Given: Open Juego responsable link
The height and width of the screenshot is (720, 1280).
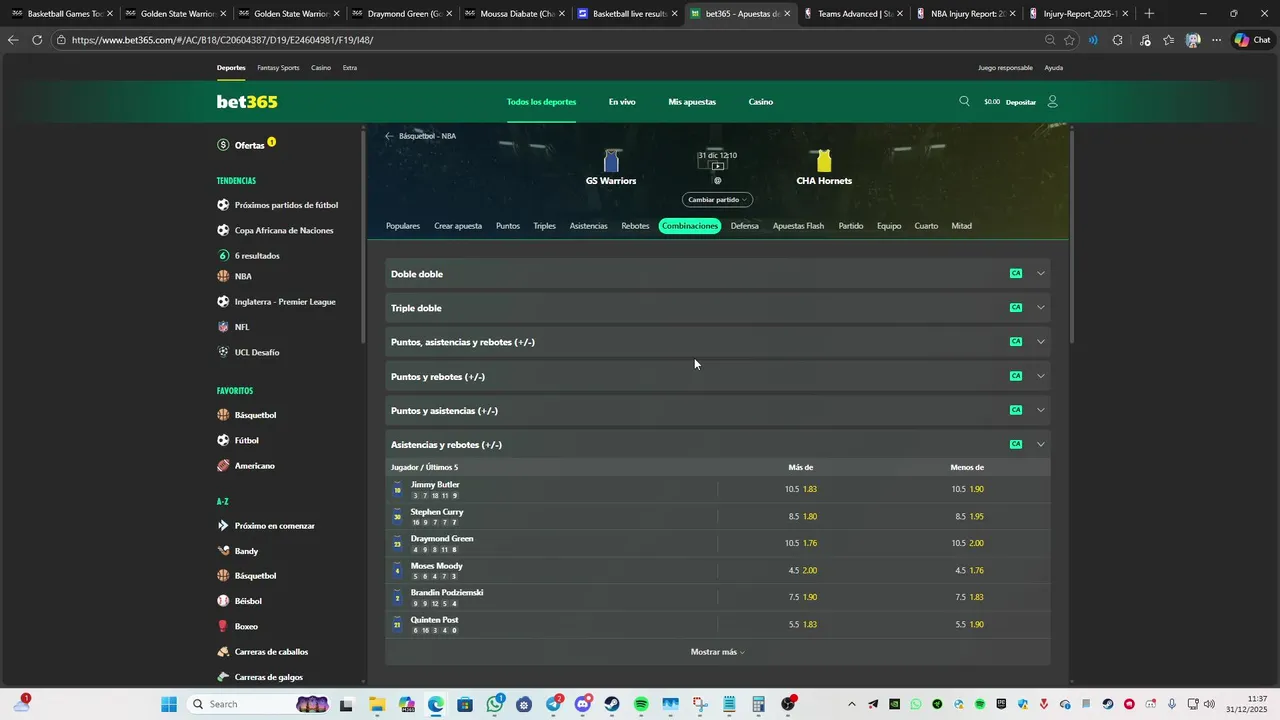Looking at the screenshot, I should click(1005, 68).
